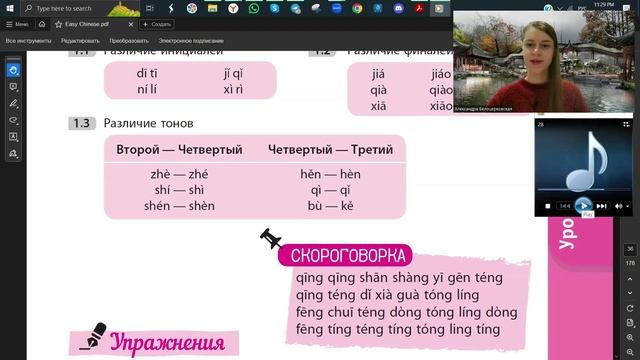Launch Yandex Browser from taskbar
This screenshot has height=360, width=640.
click(x=233, y=8)
